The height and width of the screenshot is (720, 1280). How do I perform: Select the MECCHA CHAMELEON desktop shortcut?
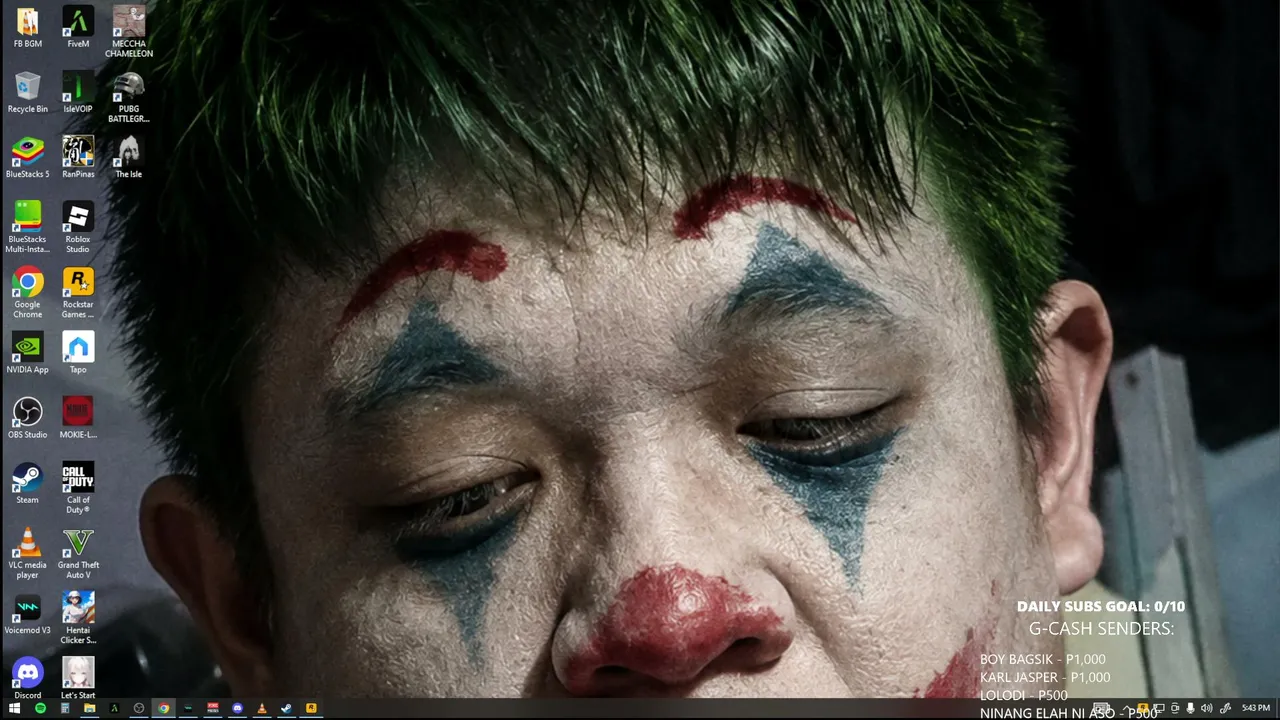tap(128, 32)
